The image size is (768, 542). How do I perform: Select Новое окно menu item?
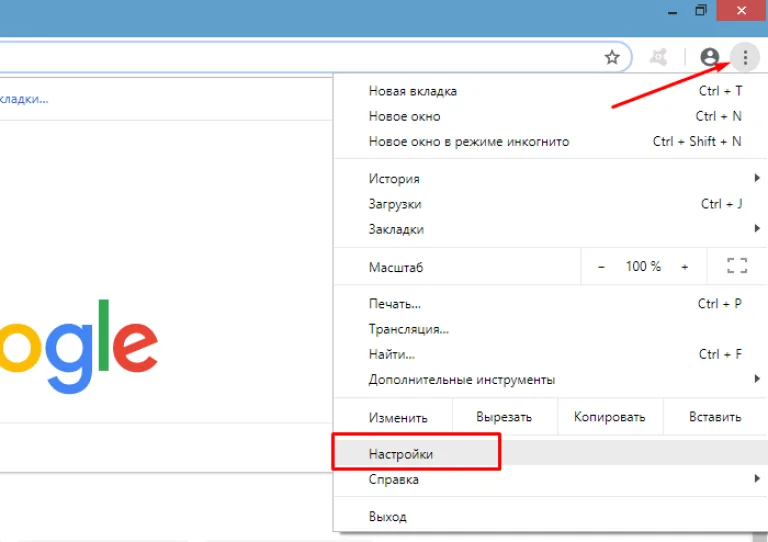550,117
